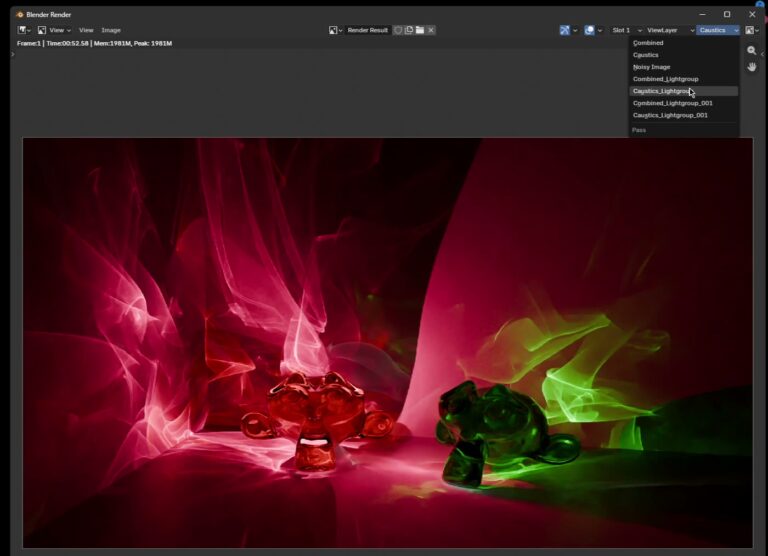The width and height of the screenshot is (768, 556).
Task: Expand the overlays options arrow
Action: [600, 30]
